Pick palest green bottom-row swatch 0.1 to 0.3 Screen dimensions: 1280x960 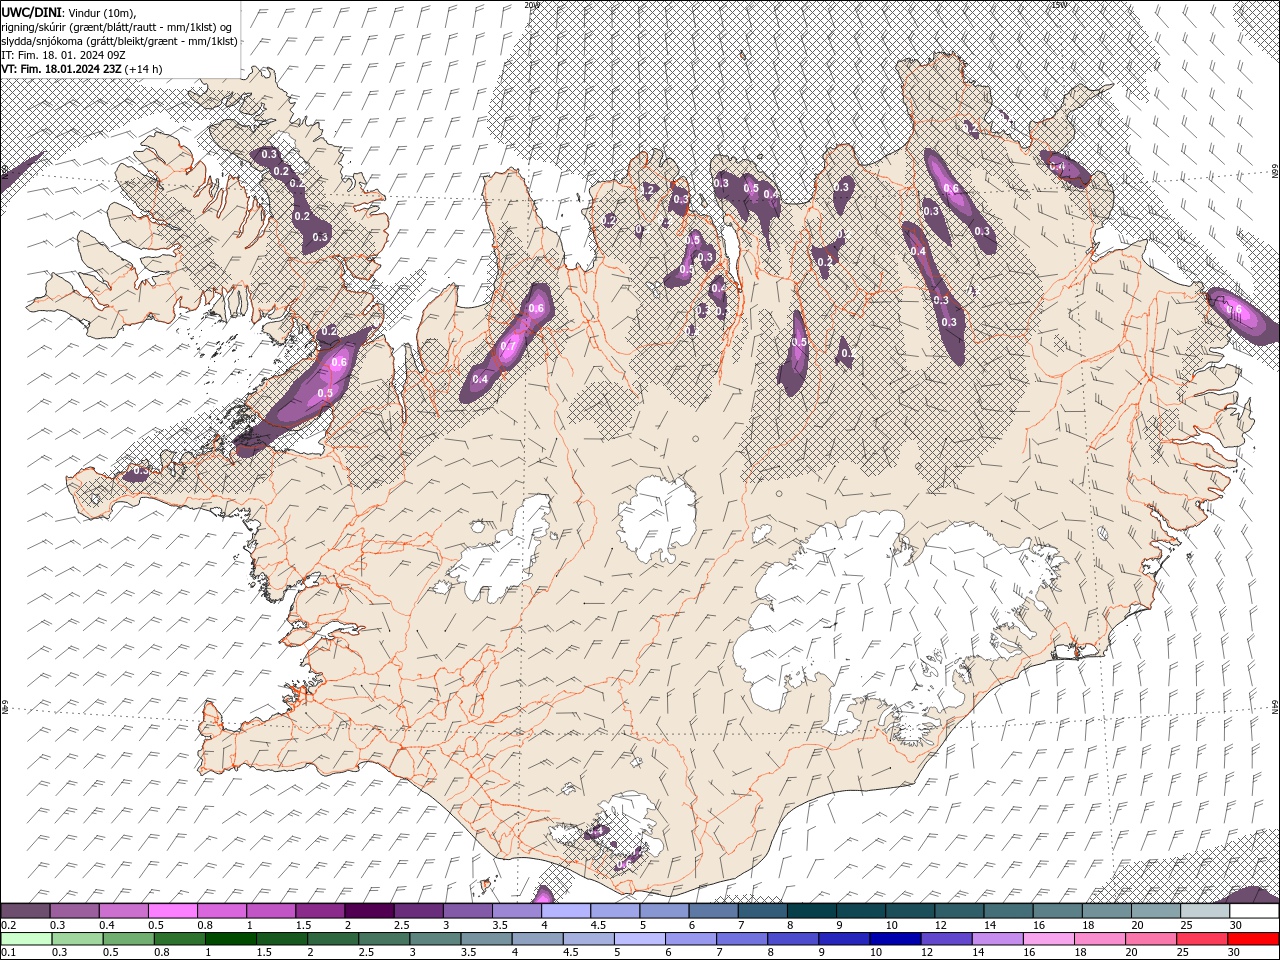26,938
